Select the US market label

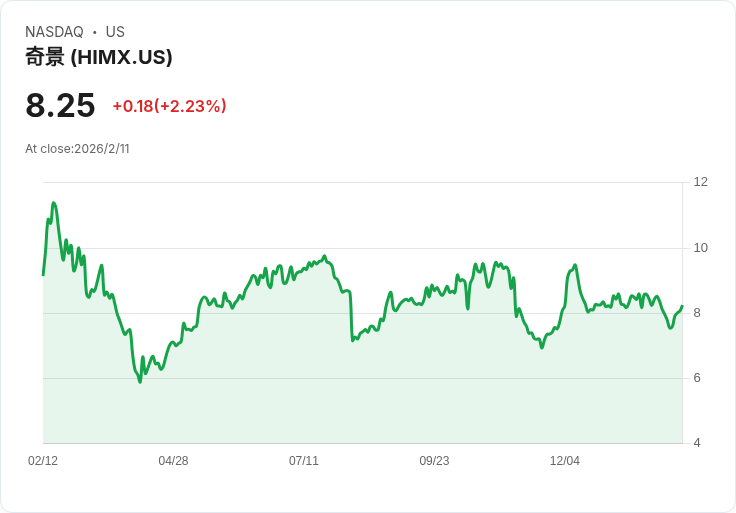115,32
